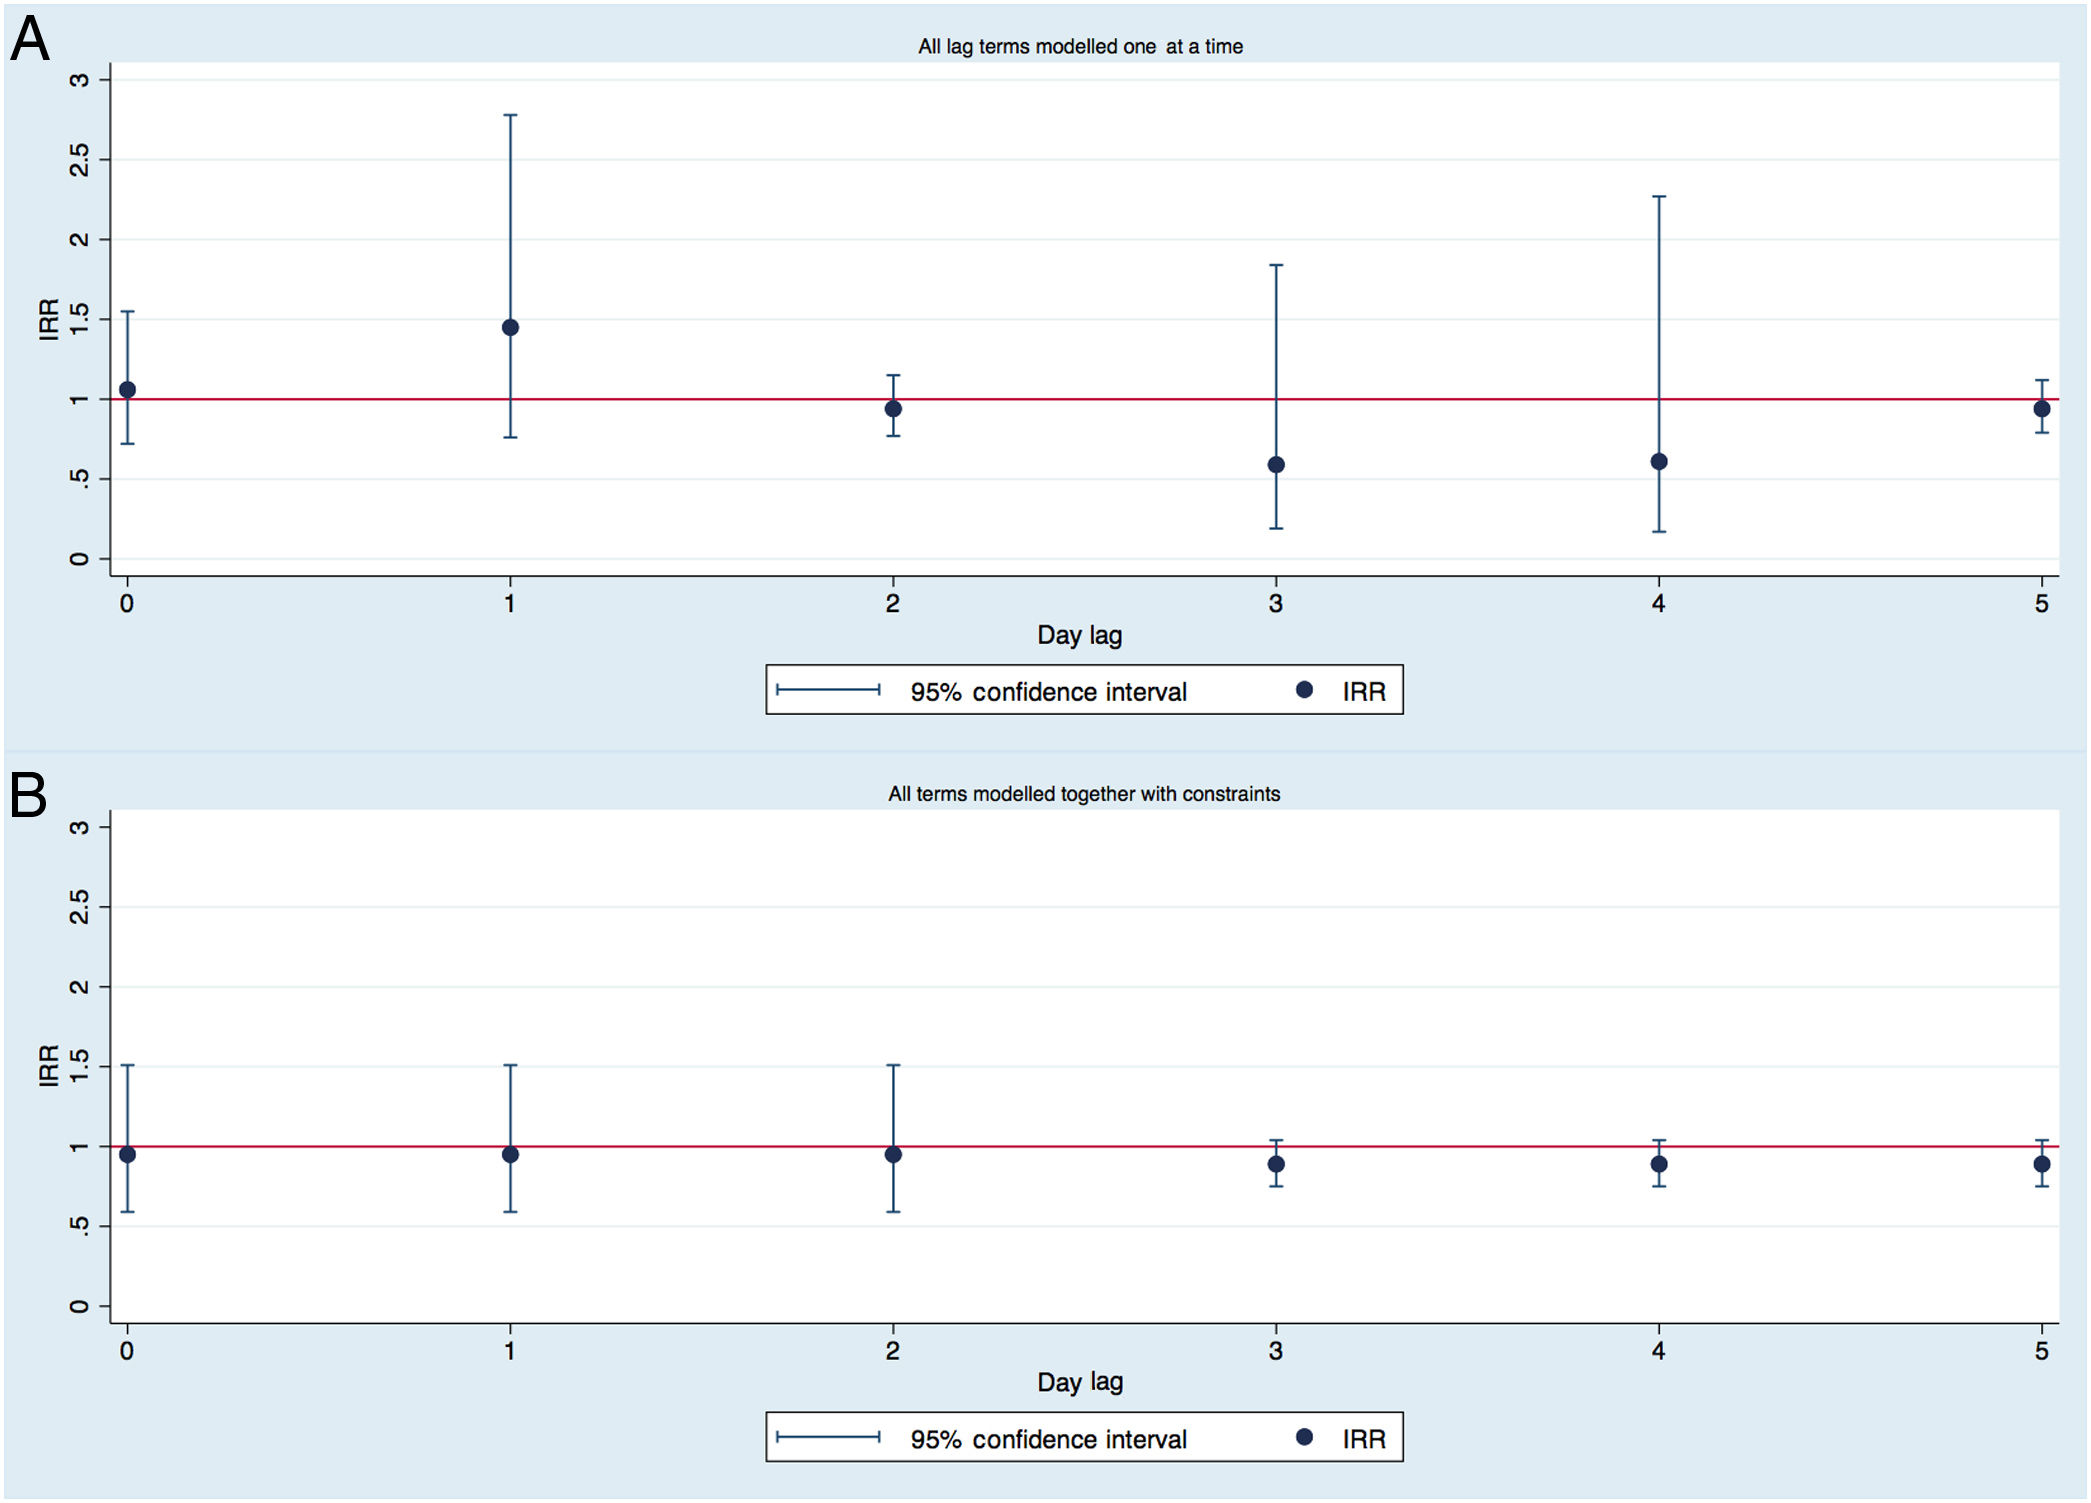The image size is (2091, 1503).
Task: Click title 'All terms modelled together with constraints'
Action: pyautogui.click(x=1084, y=793)
